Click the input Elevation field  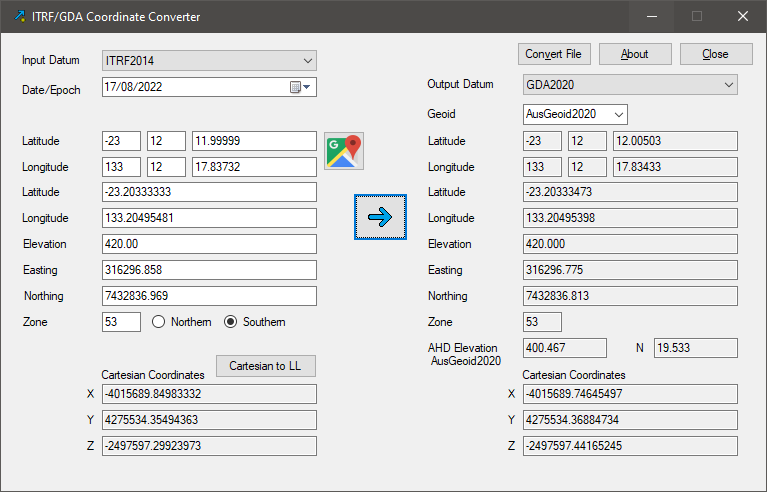(x=209, y=244)
